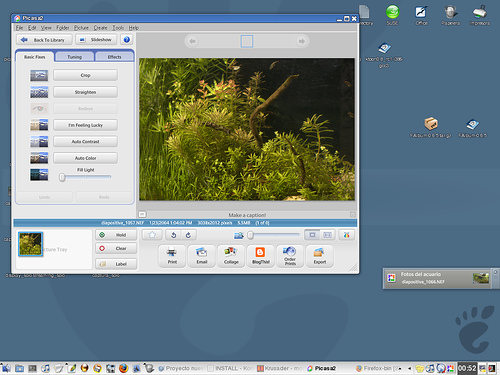Click the Fill Light slider handle
The image size is (500, 375).
[x=62, y=177]
